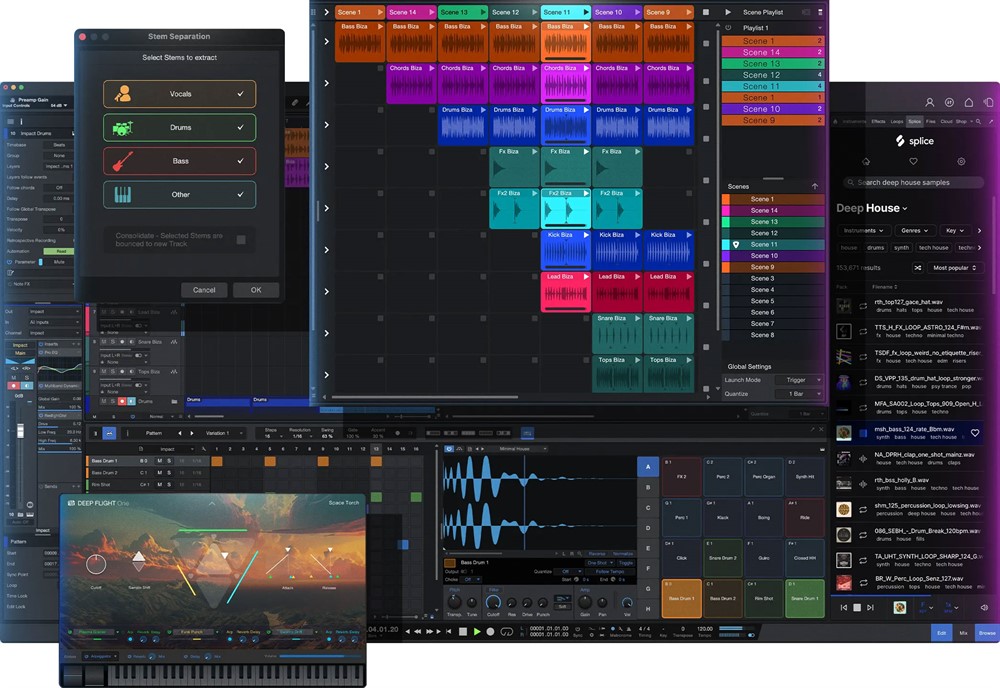This screenshot has width=1000, height=688.
Task: Click the transport Stop button
Action: coord(463,631)
